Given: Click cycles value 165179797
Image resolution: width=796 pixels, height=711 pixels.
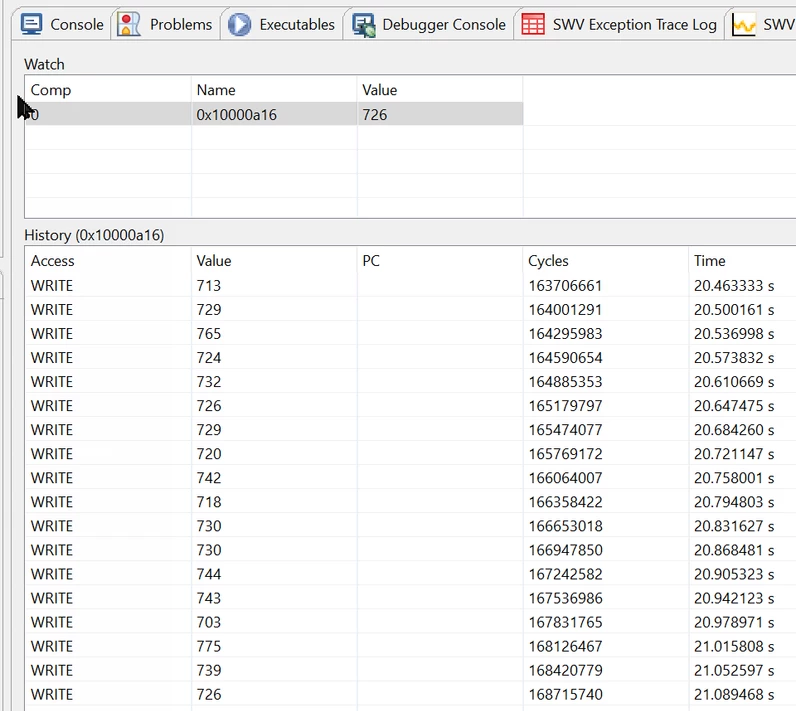Looking at the screenshot, I should coord(565,406).
